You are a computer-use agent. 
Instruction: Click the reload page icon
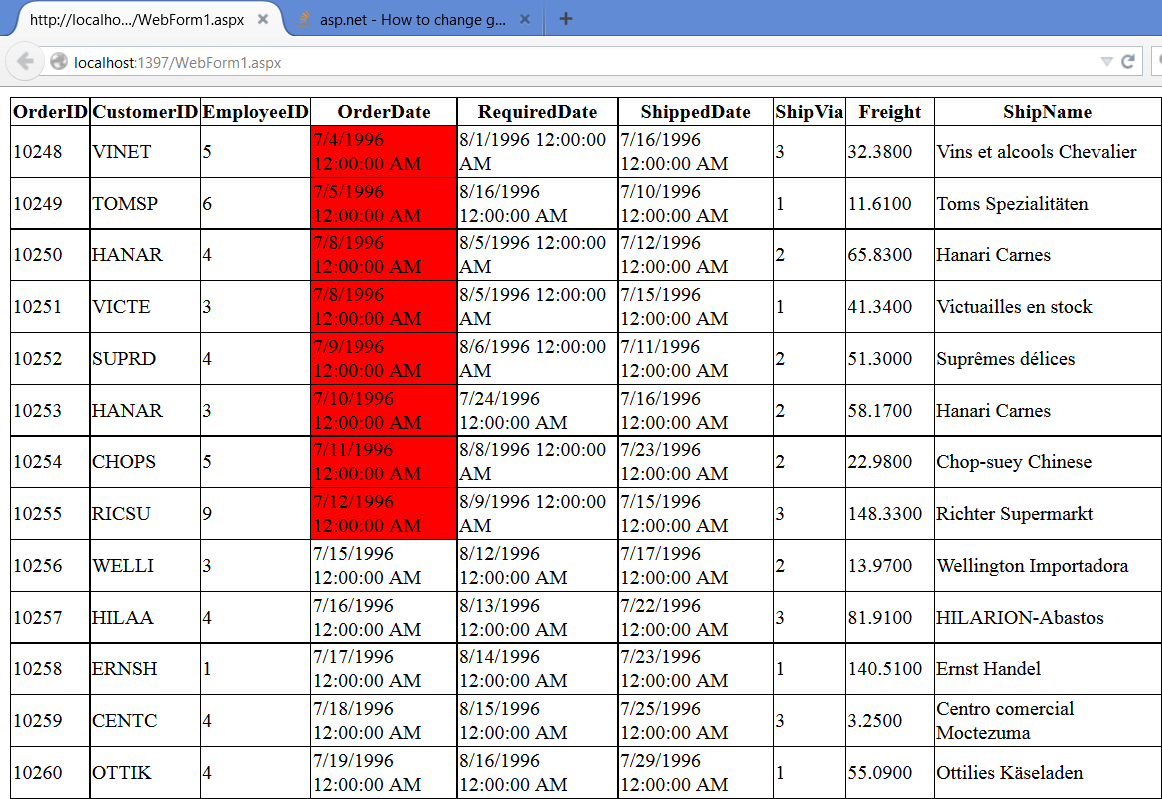click(x=1128, y=62)
